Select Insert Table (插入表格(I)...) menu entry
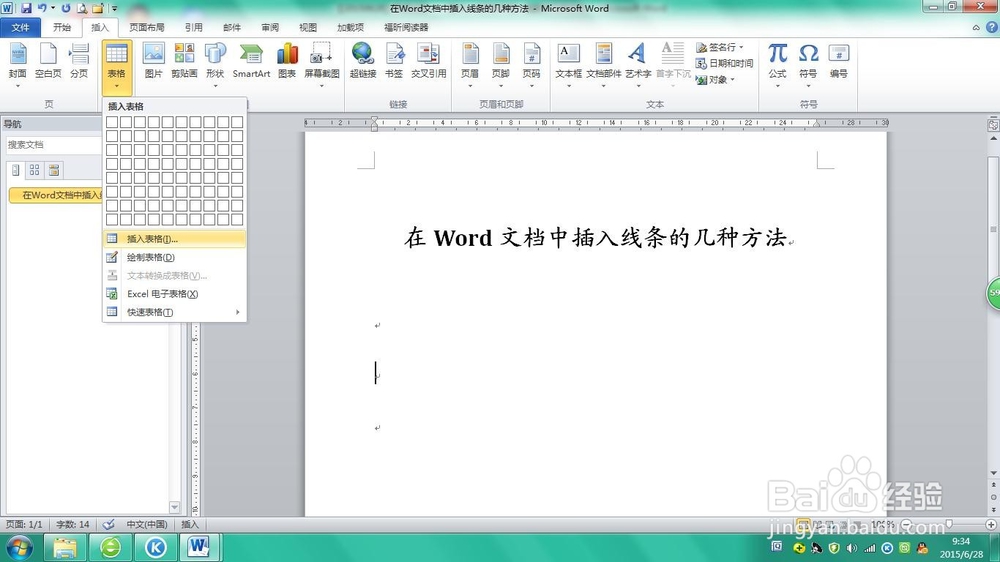Image resolution: width=1000 pixels, height=562 pixels. [x=174, y=239]
